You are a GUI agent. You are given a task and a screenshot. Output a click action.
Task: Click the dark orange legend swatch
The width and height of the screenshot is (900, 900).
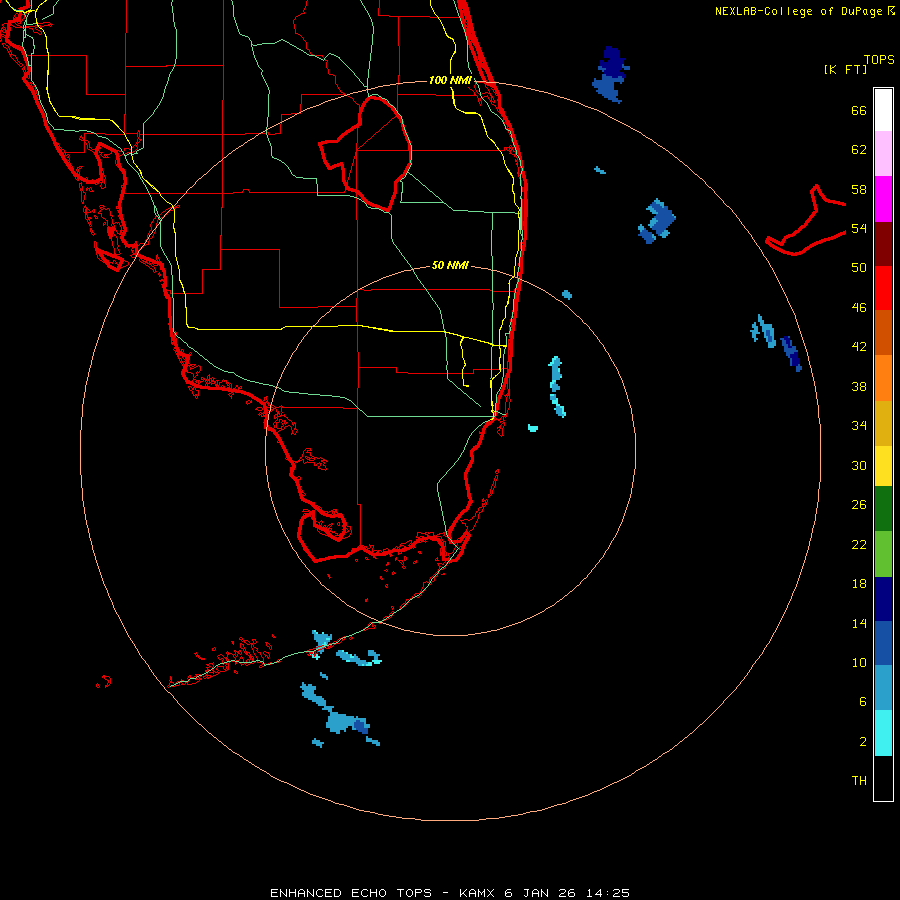point(883,332)
